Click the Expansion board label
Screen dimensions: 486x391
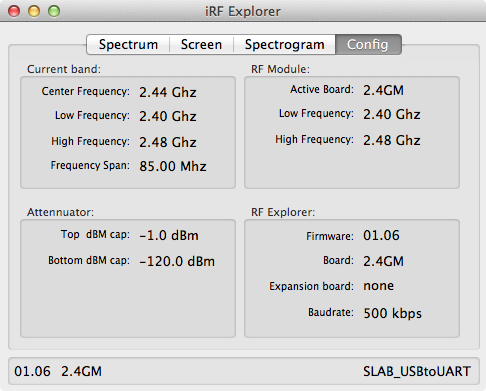[x=311, y=286]
